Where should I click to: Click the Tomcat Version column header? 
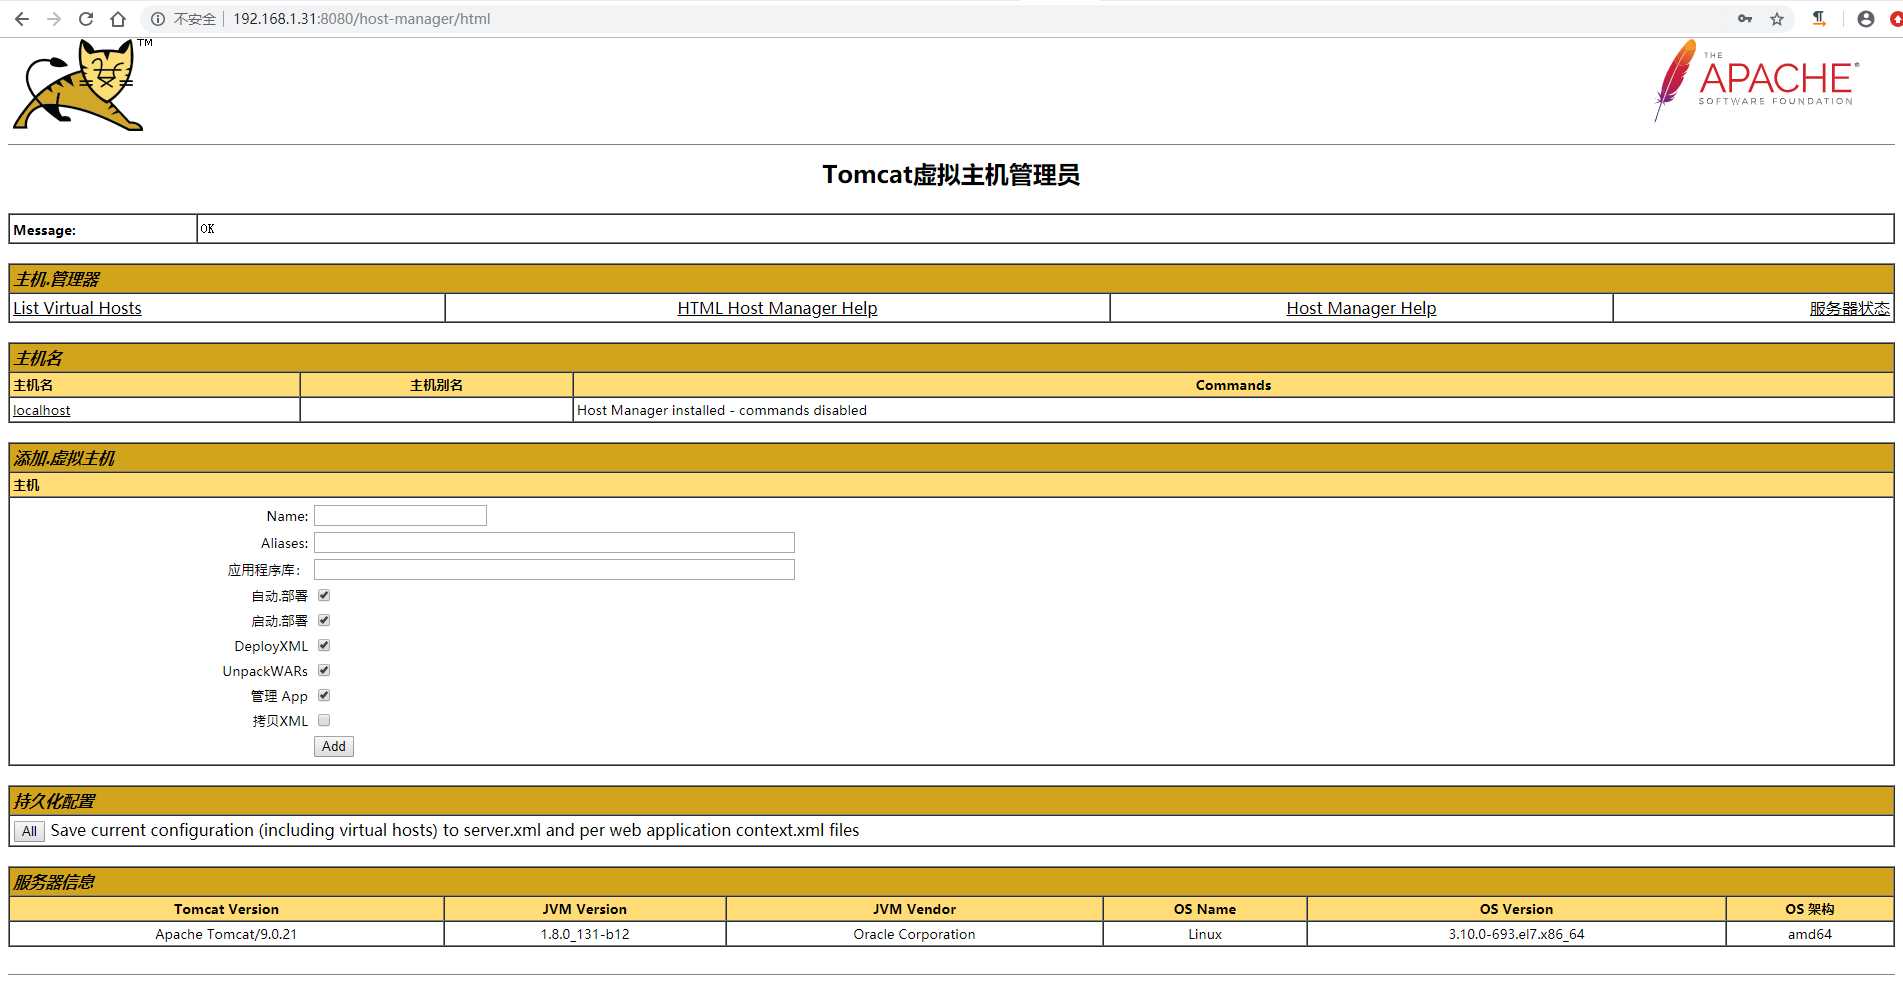pyautogui.click(x=226, y=909)
